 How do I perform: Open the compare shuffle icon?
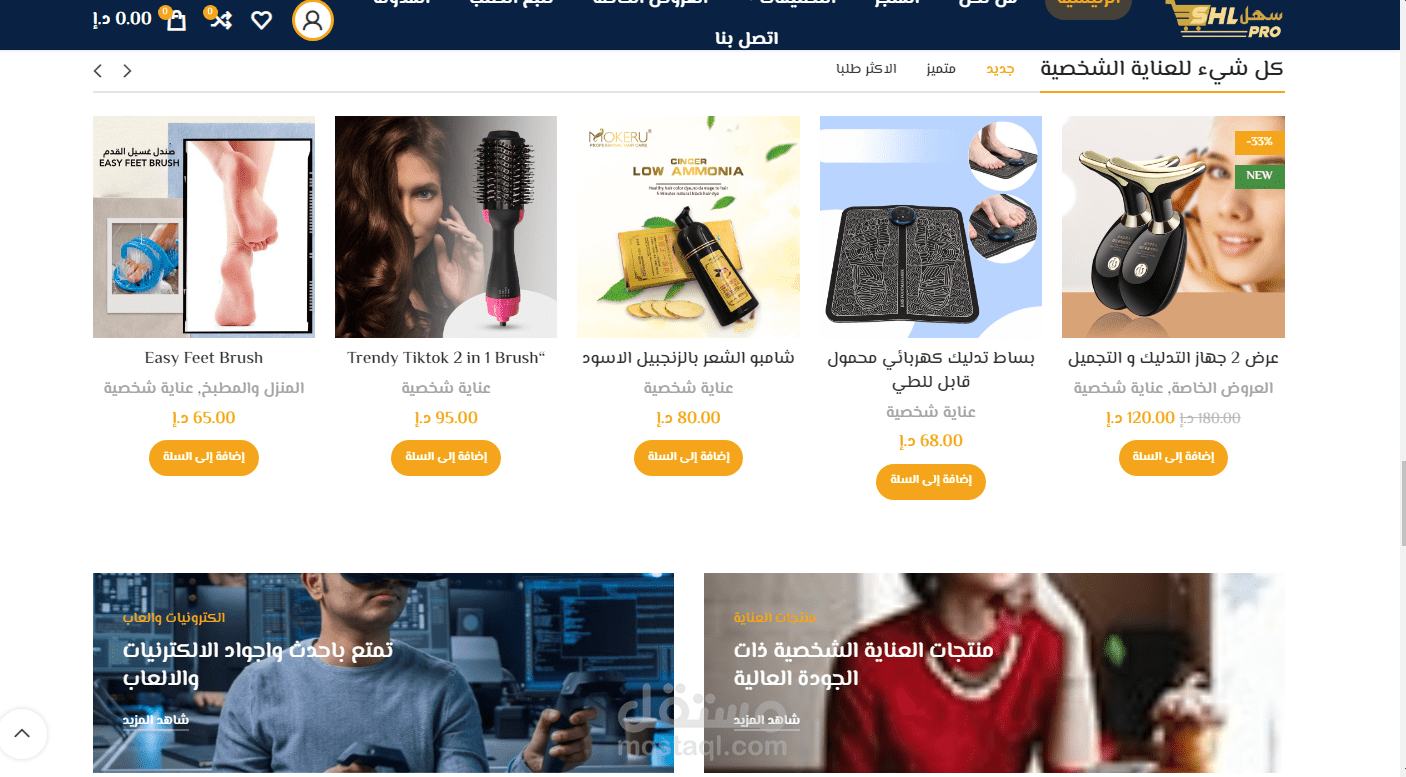pos(220,19)
